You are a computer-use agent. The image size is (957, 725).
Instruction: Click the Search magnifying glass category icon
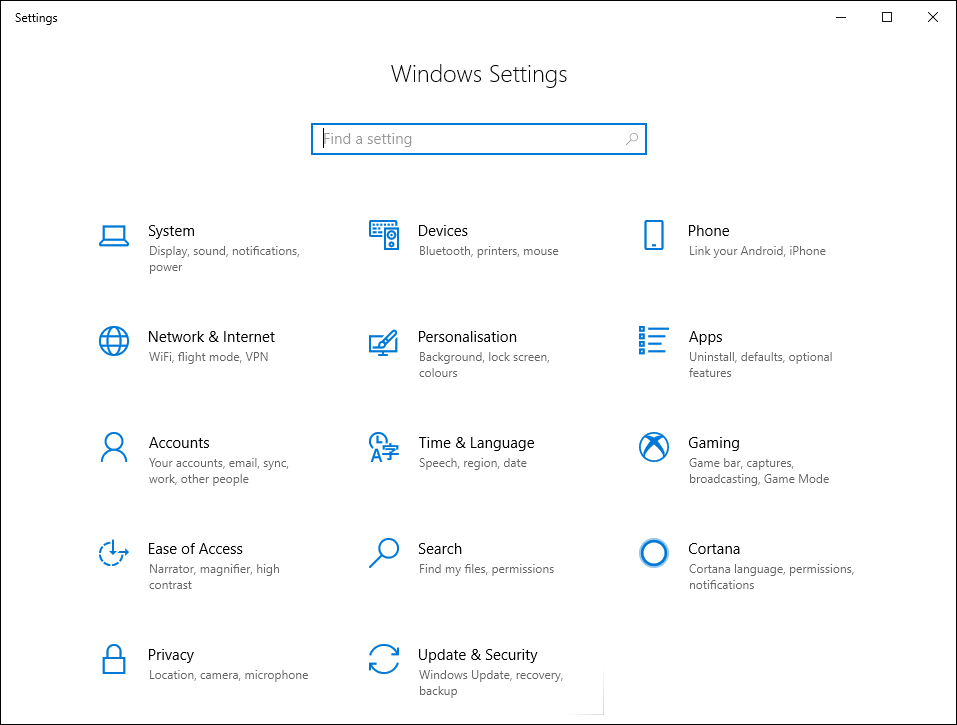384,553
